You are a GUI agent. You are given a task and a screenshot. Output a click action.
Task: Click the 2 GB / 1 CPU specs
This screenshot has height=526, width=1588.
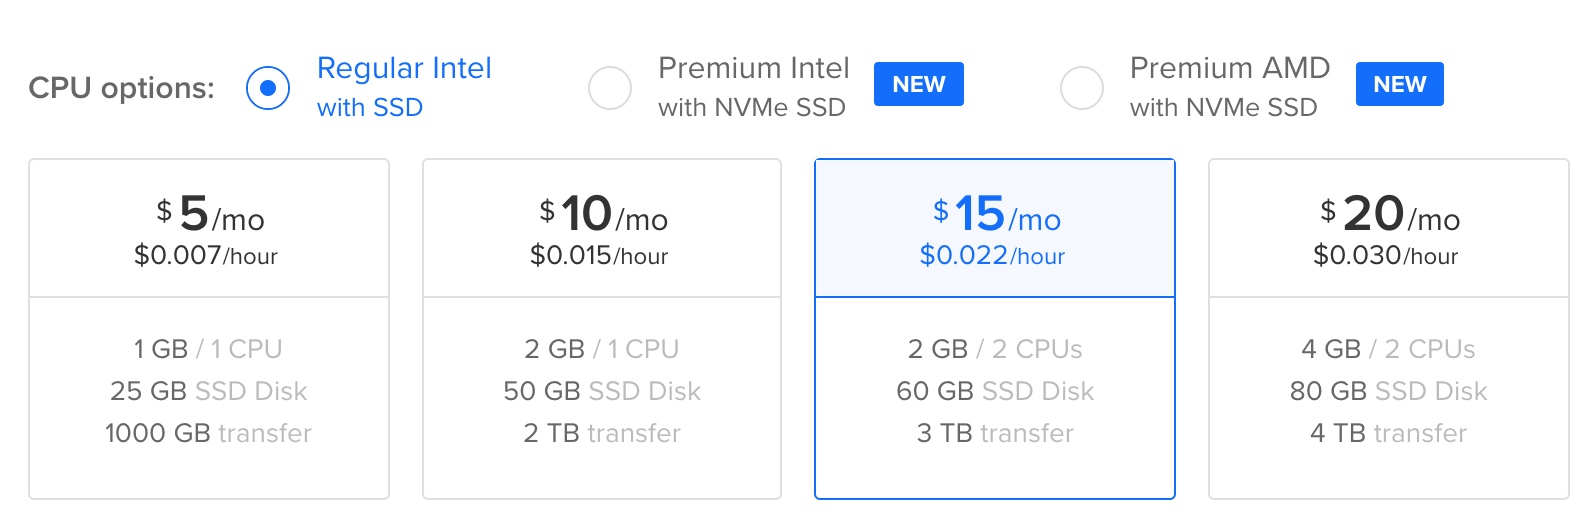[601, 349]
